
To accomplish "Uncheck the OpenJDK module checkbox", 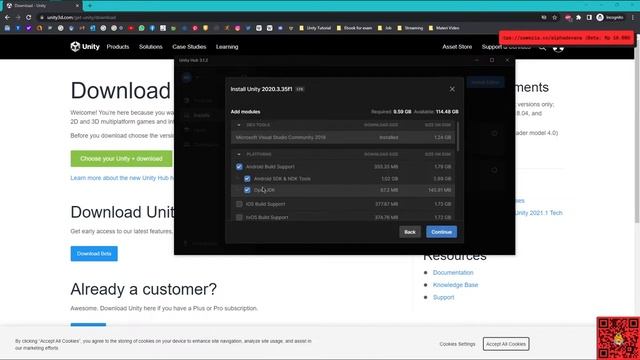I will tap(247, 190).
